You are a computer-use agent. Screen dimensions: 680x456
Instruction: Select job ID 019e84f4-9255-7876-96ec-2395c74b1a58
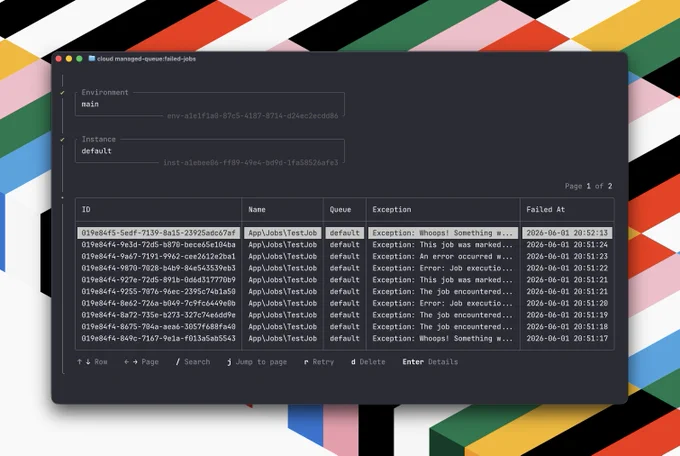point(158,292)
